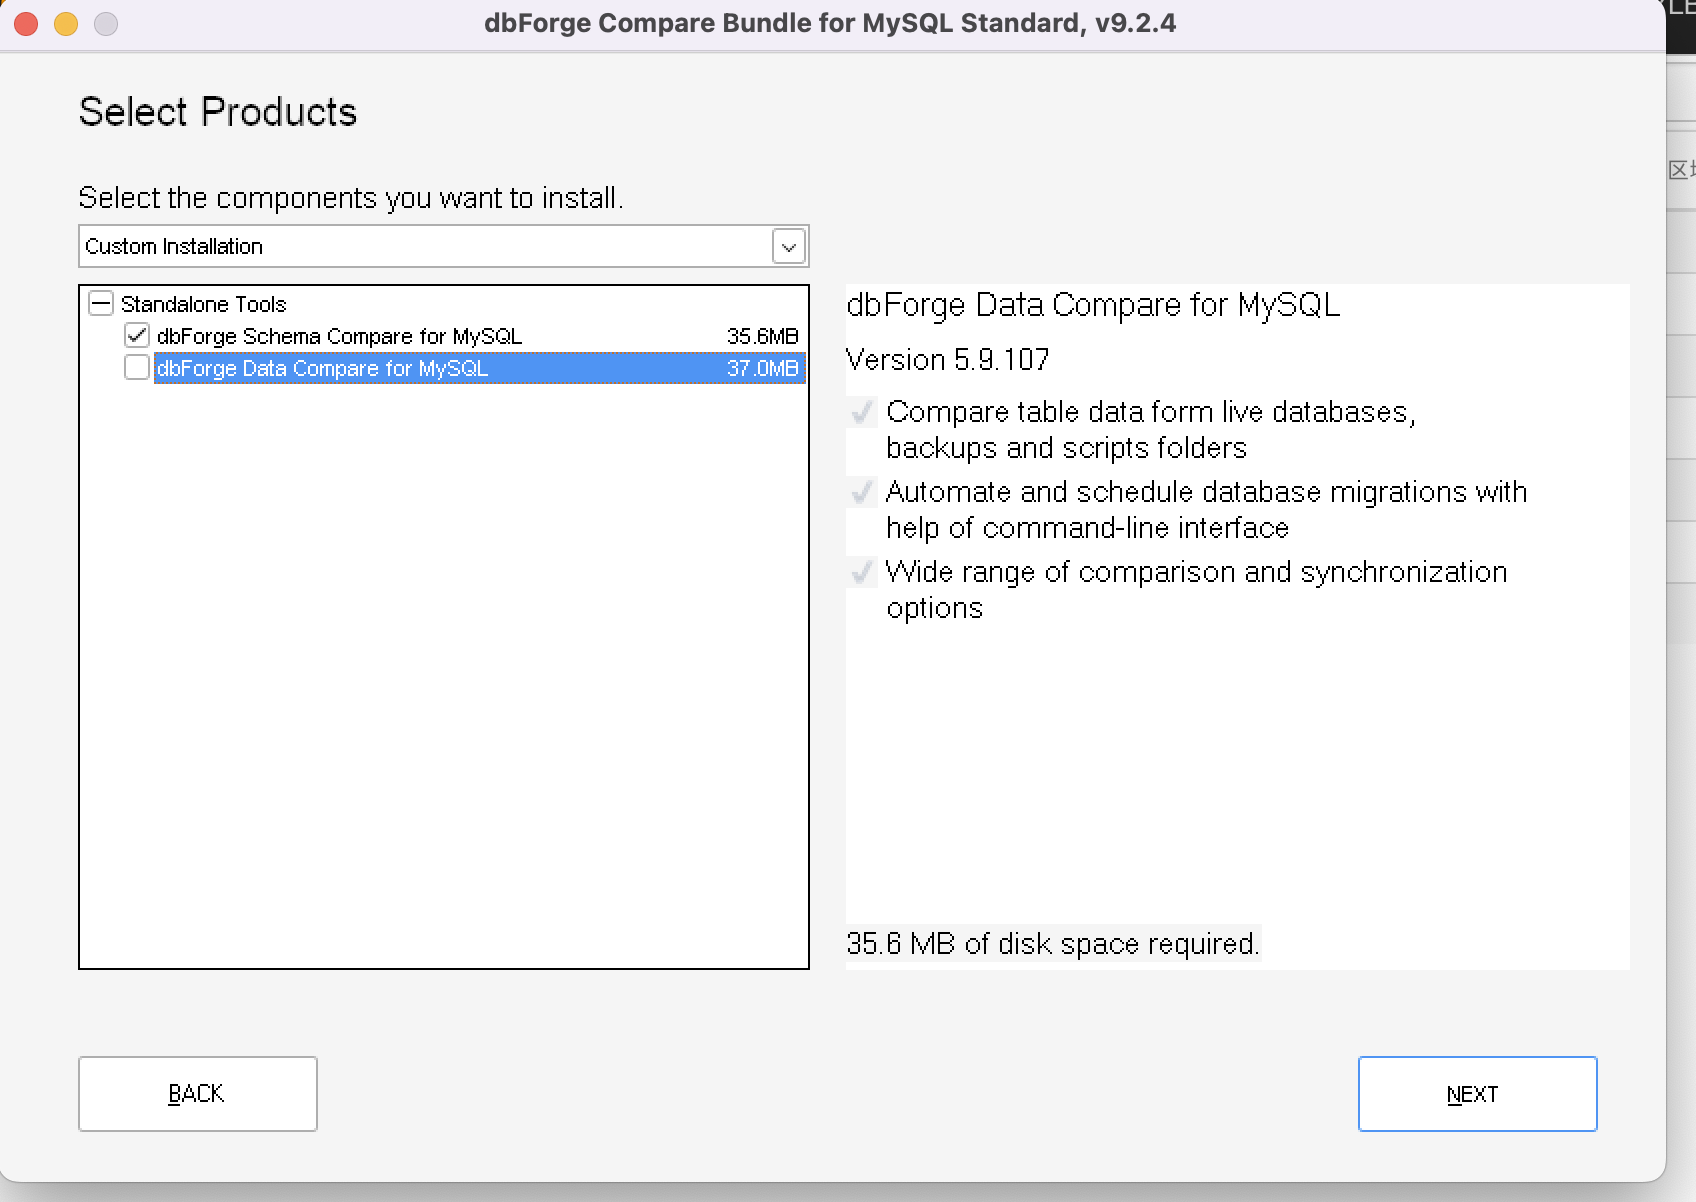Image resolution: width=1696 pixels, height=1202 pixels.
Task: Click the disk space required message
Action: pos(1053,944)
